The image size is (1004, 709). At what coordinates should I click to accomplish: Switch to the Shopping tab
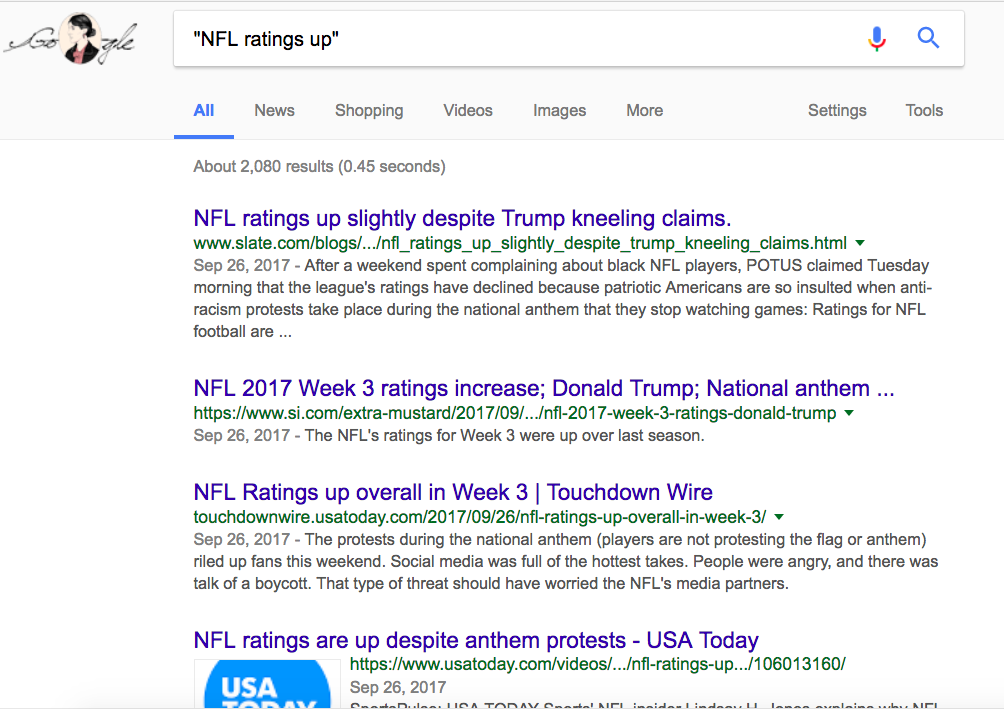point(369,111)
